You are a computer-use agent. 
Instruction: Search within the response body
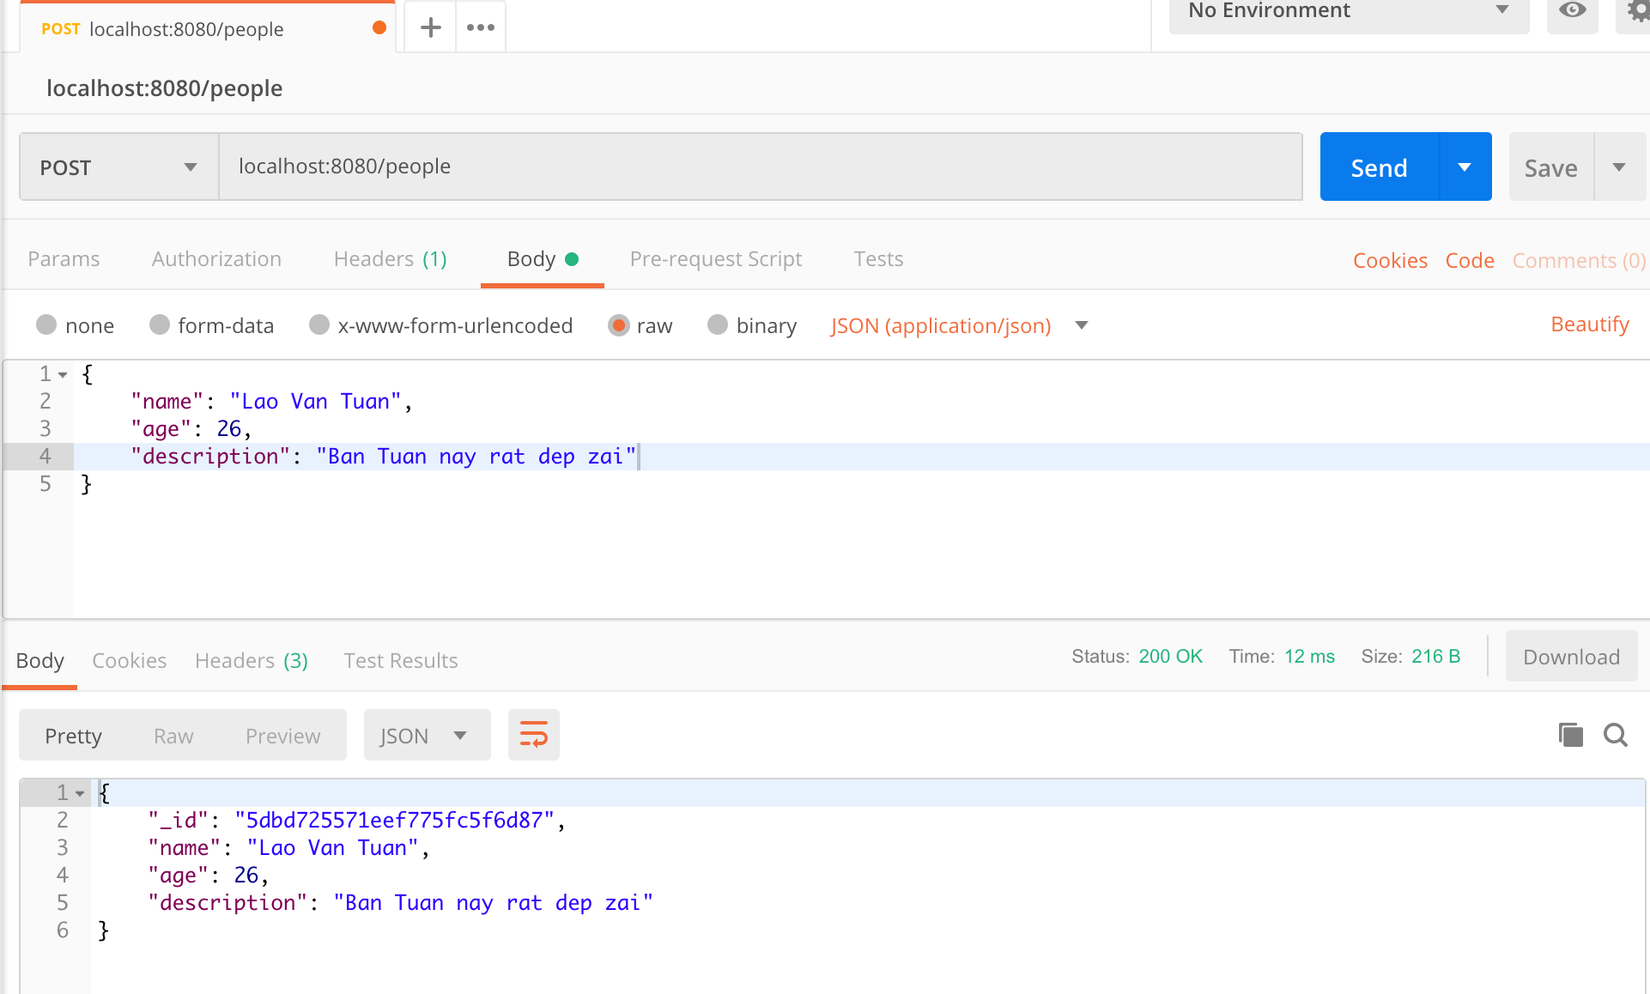(x=1615, y=736)
